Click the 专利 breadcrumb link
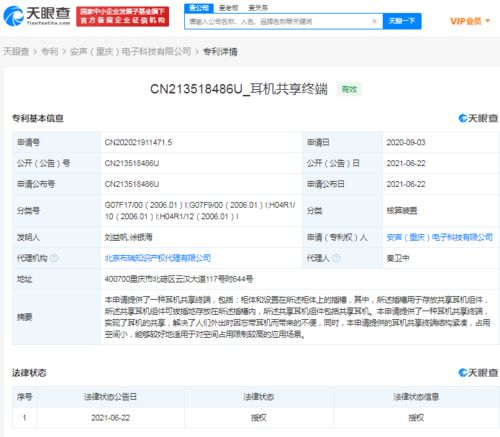500x437 pixels. click(50, 52)
